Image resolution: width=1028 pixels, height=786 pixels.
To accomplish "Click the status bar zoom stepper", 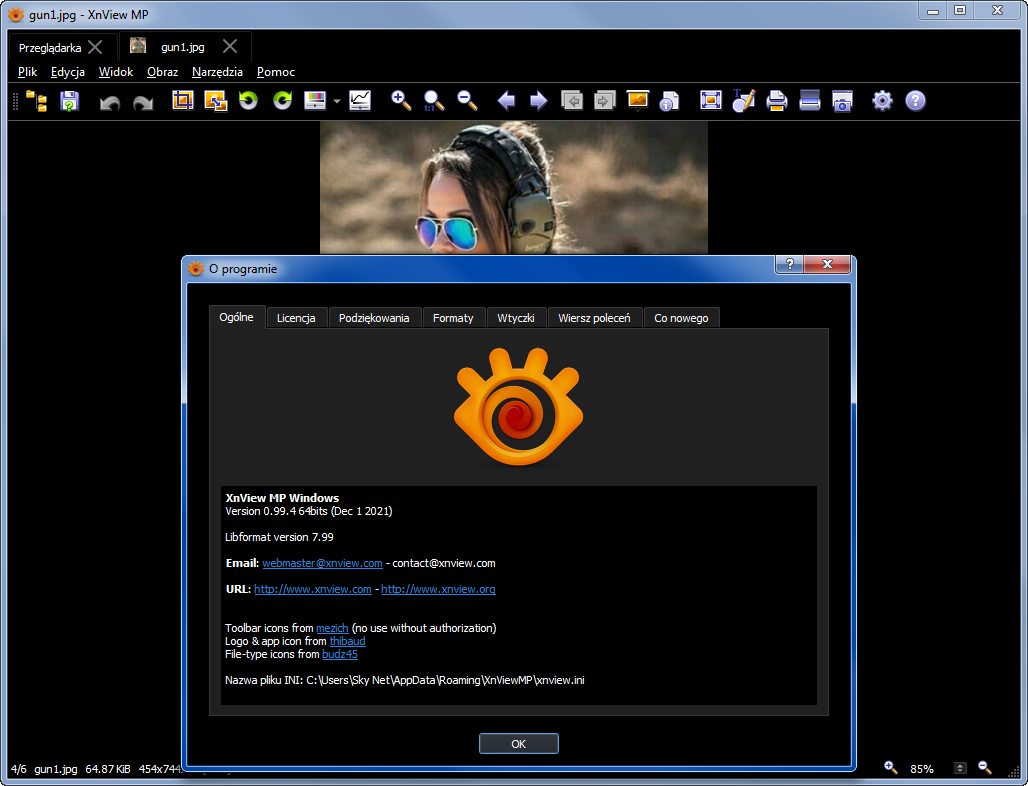I will pos(960,768).
